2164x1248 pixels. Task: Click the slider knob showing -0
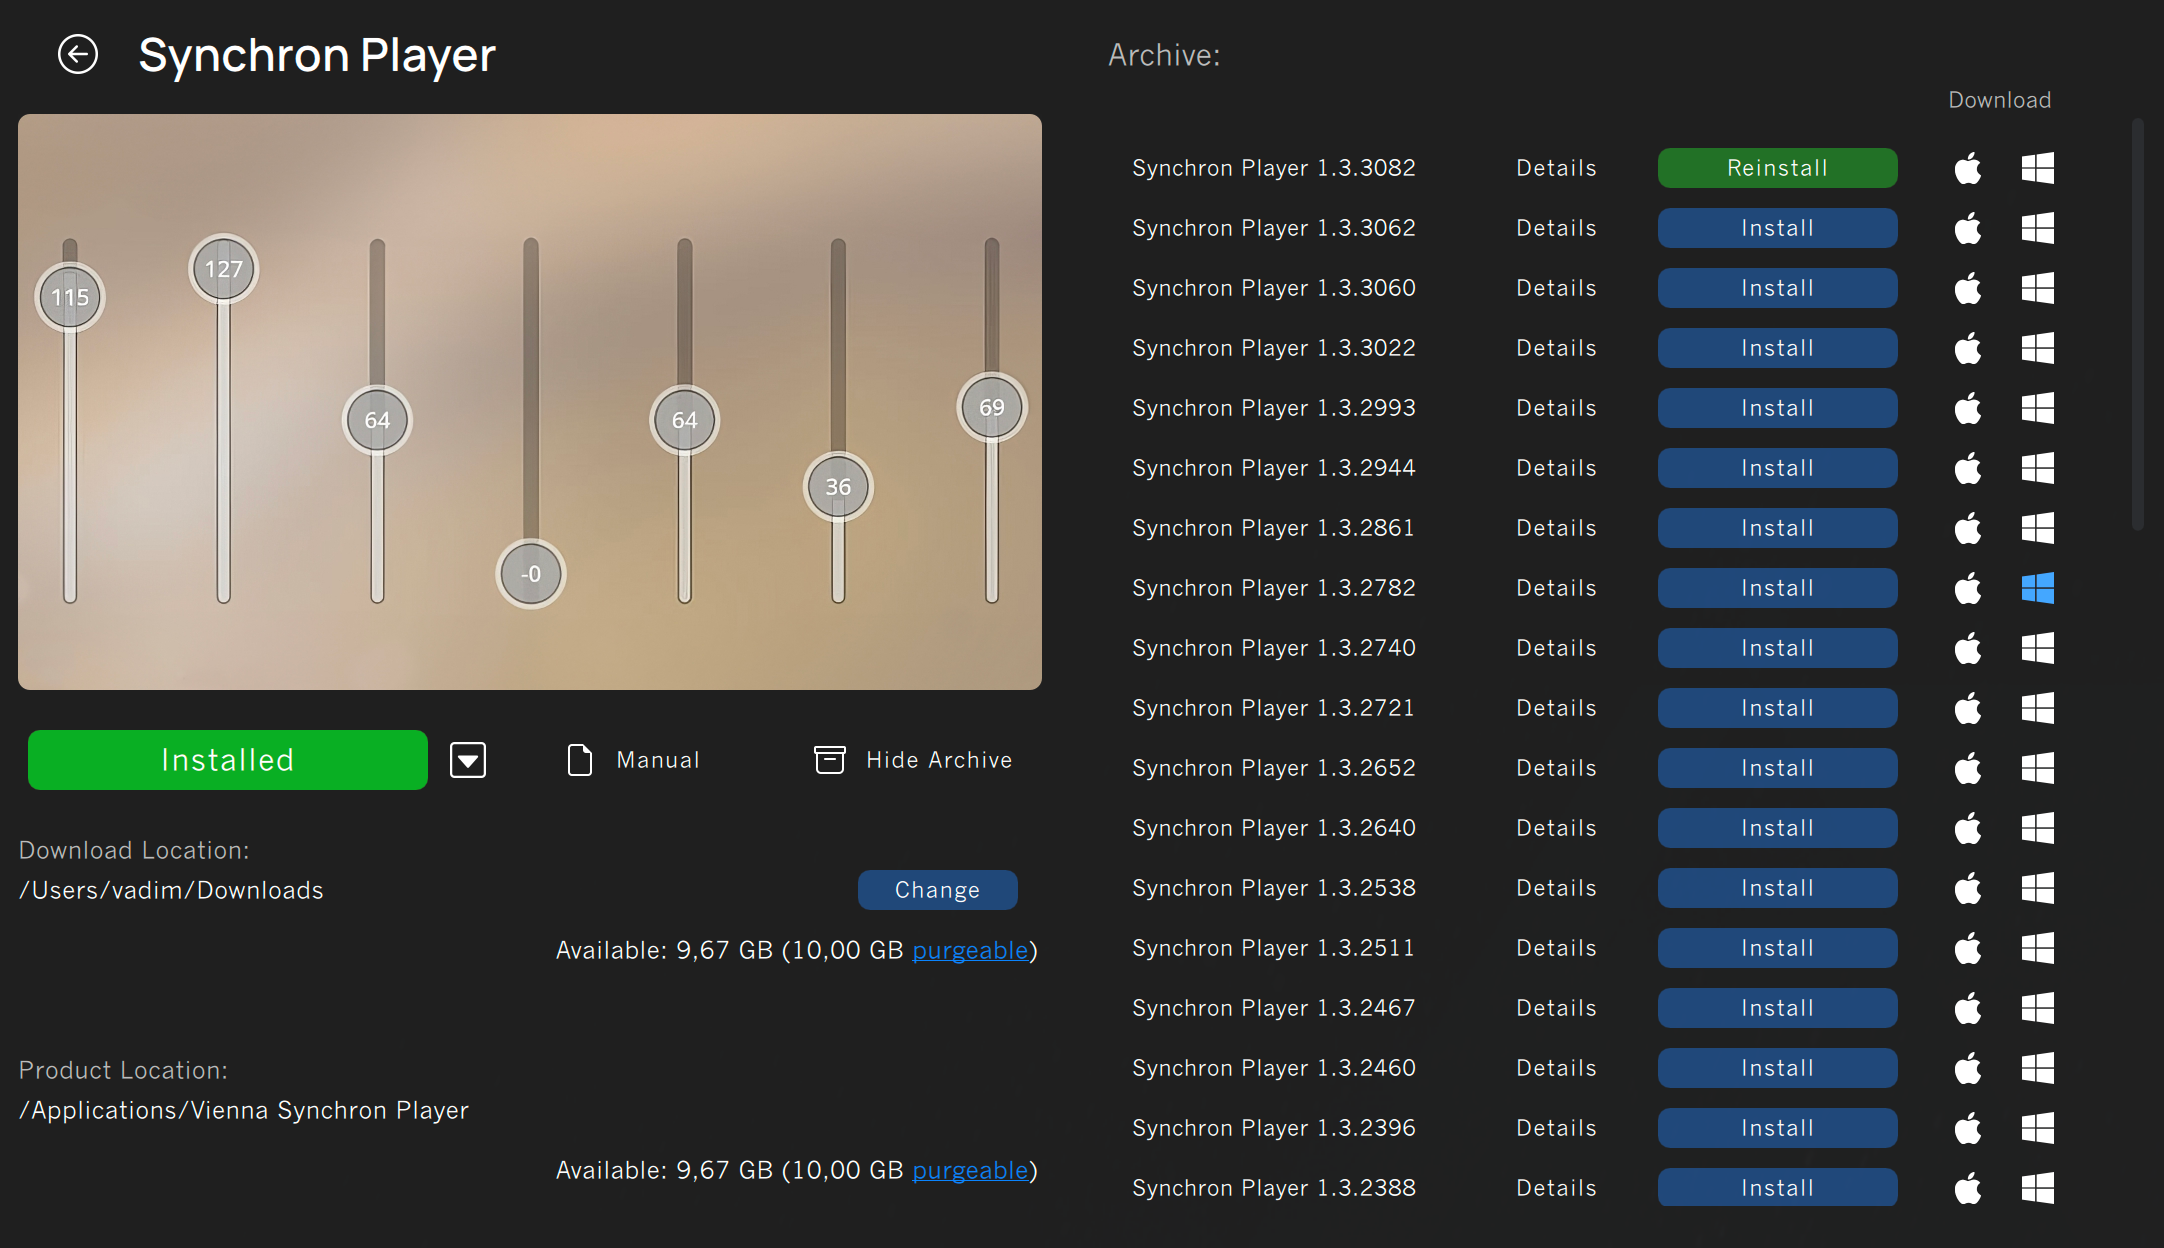click(x=531, y=574)
